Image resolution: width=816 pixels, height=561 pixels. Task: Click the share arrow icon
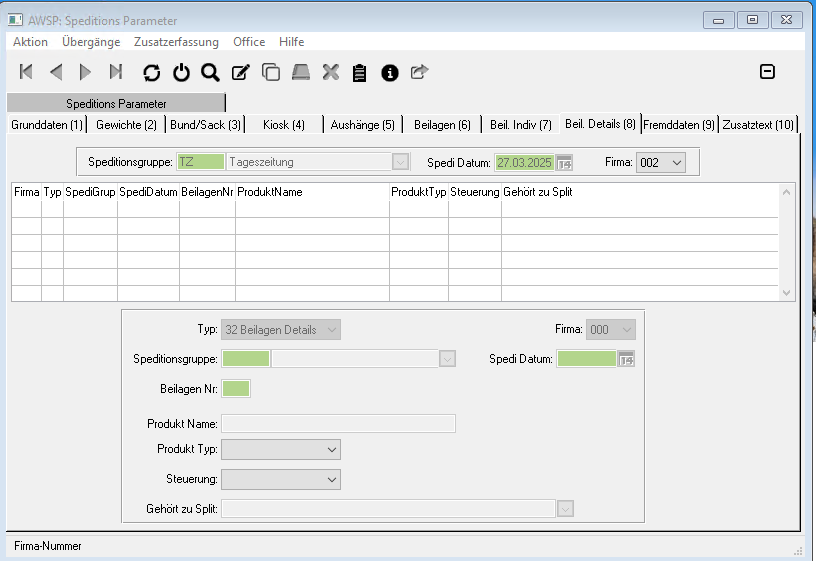point(419,72)
